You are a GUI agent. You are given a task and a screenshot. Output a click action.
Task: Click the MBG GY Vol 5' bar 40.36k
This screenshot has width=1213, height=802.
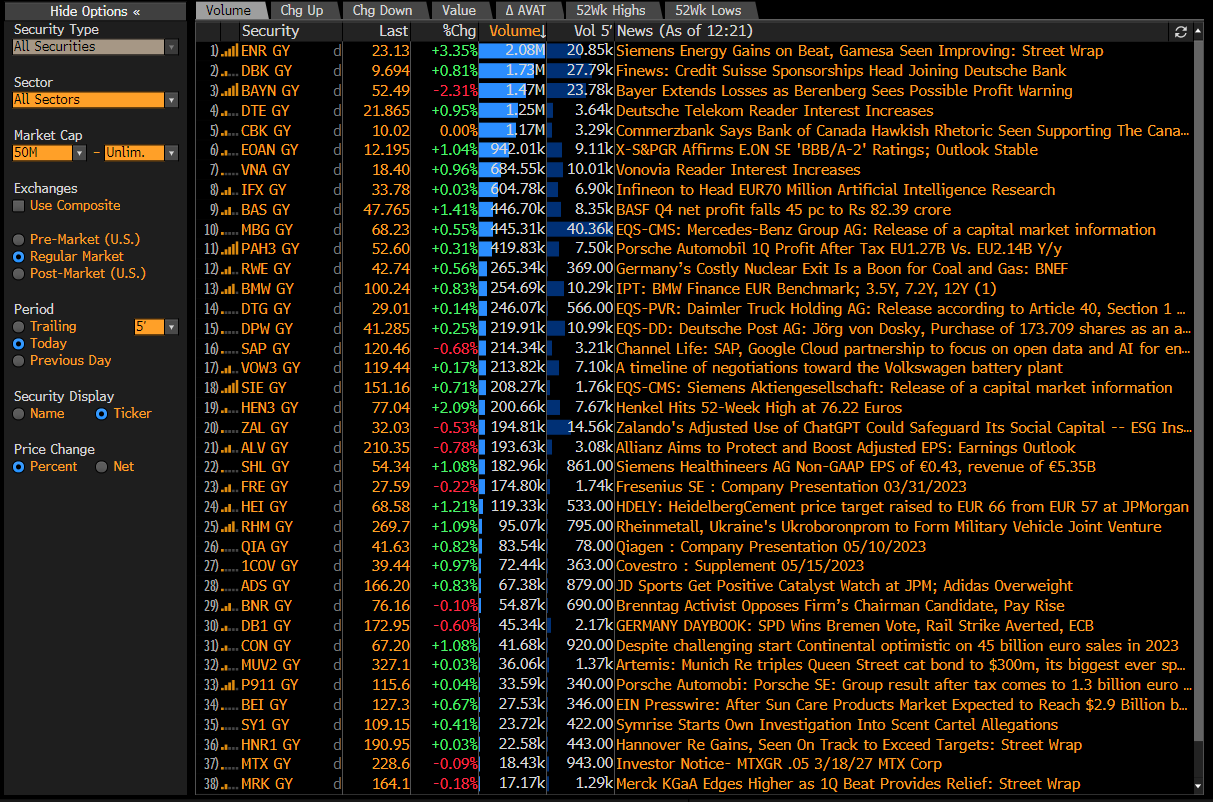[x=581, y=230]
